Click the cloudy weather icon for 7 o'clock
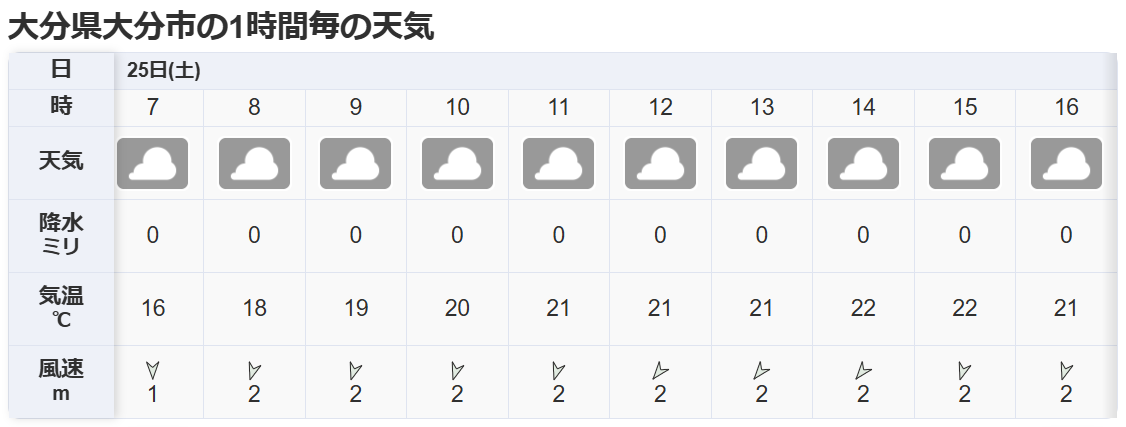 point(153,164)
